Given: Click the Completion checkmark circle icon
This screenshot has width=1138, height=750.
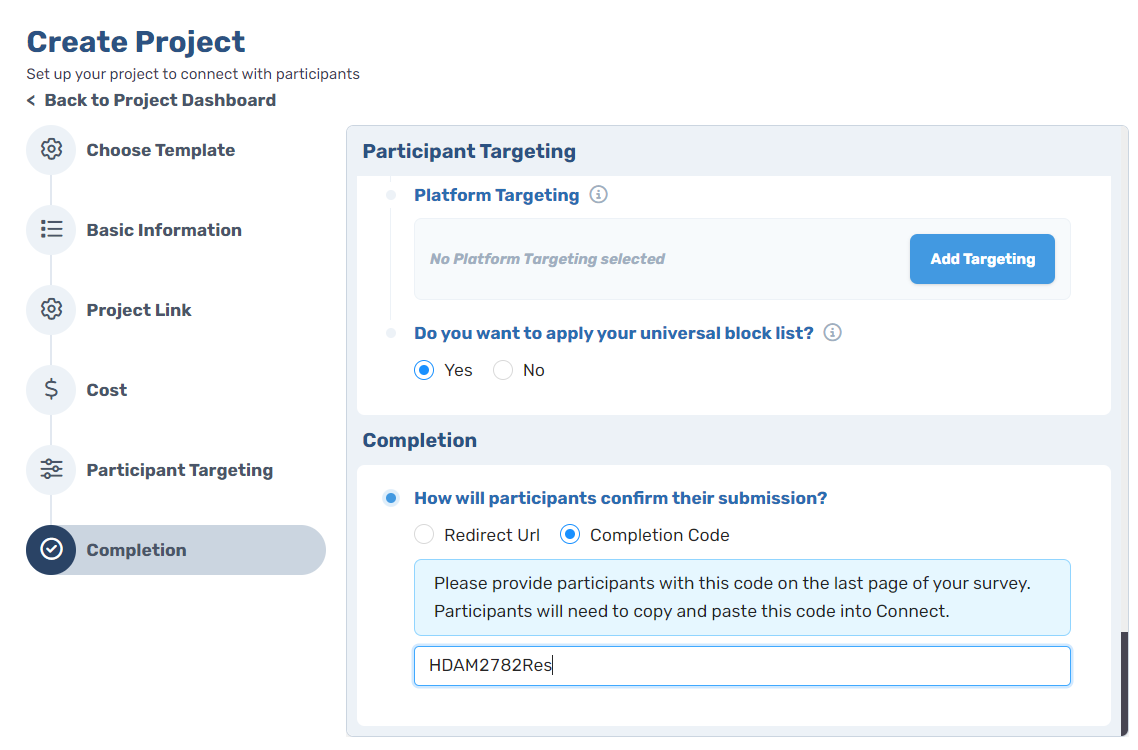Looking at the screenshot, I should click(50, 549).
